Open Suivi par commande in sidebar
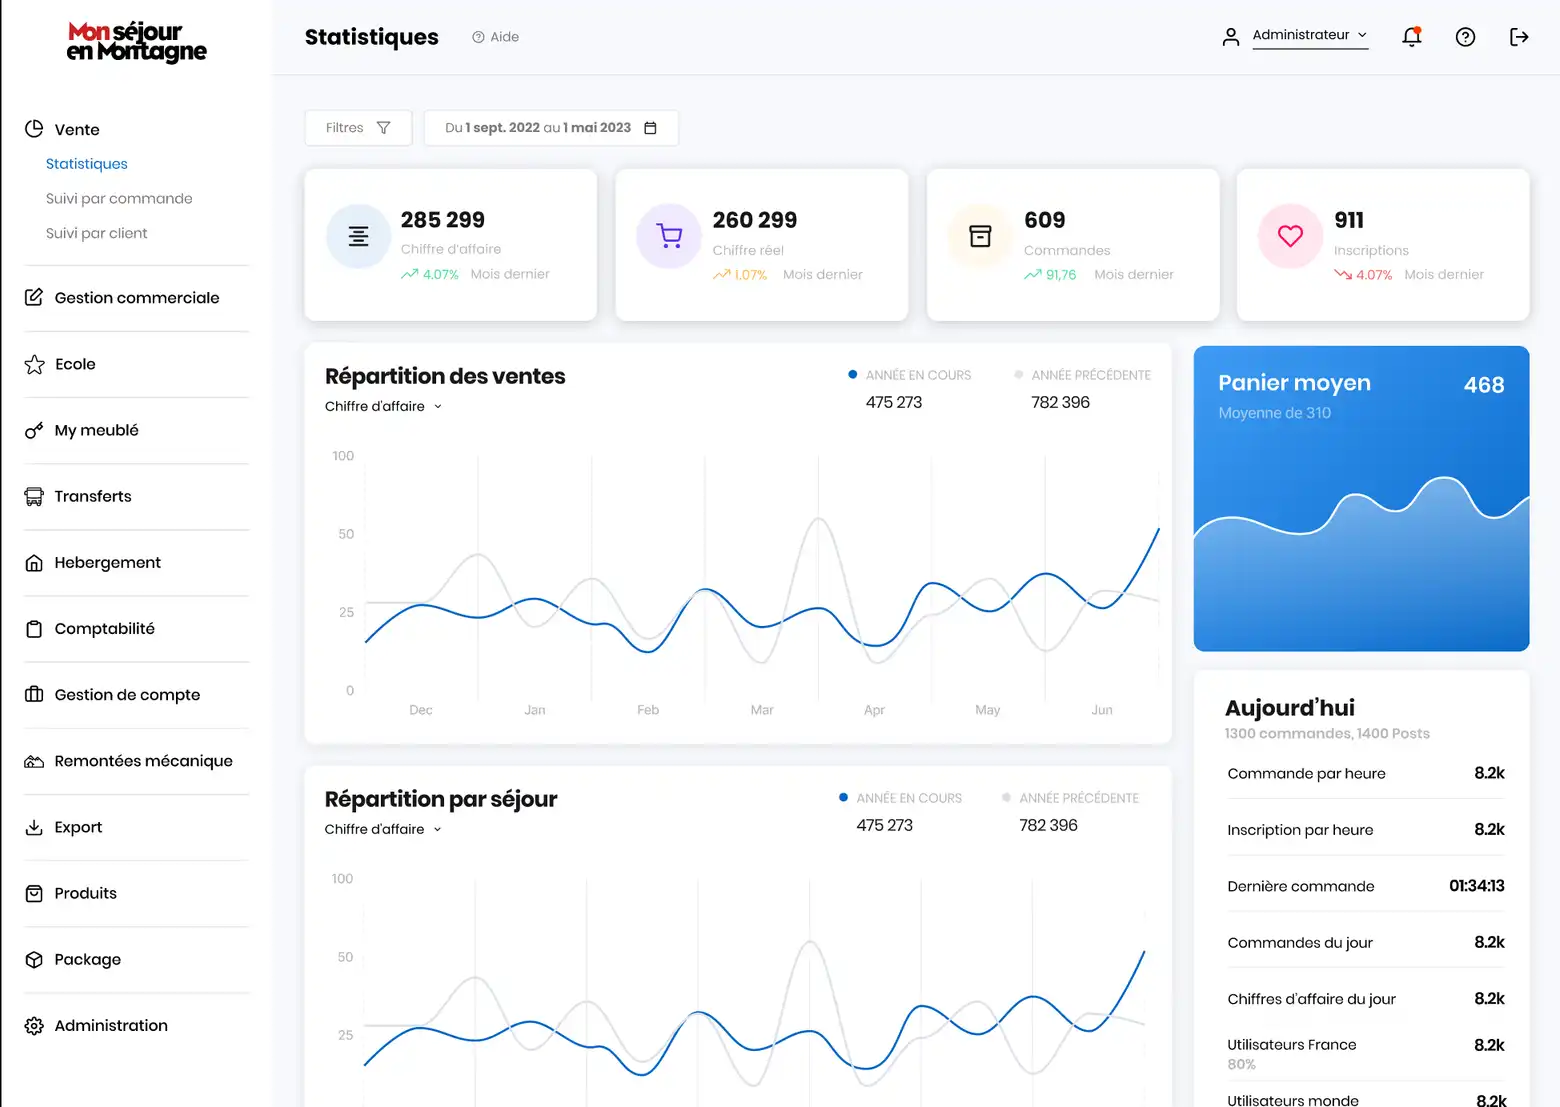The image size is (1560, 1107). click(119, 199)
